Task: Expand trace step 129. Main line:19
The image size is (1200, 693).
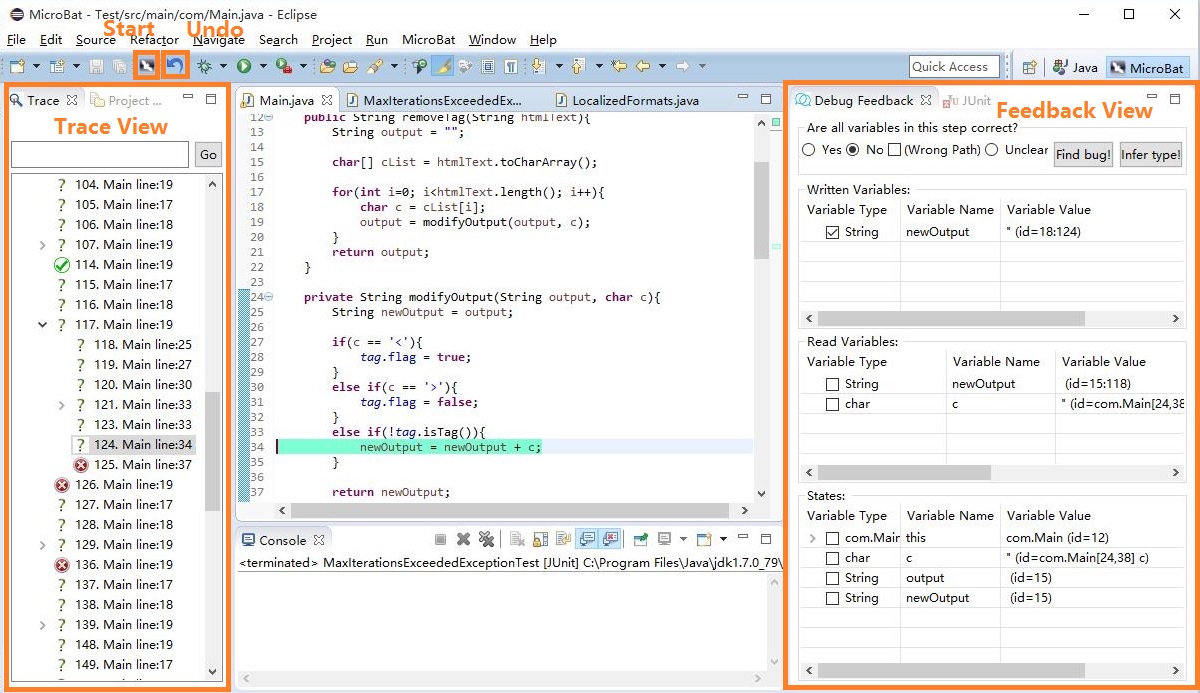Action: coord(42,545)
